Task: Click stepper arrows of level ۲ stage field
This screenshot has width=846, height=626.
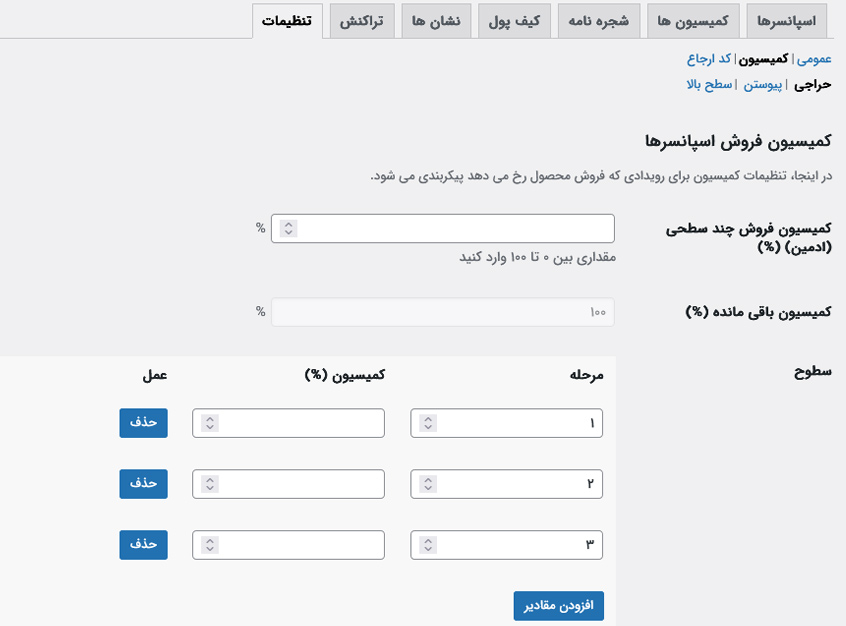Action: point(428,484)
